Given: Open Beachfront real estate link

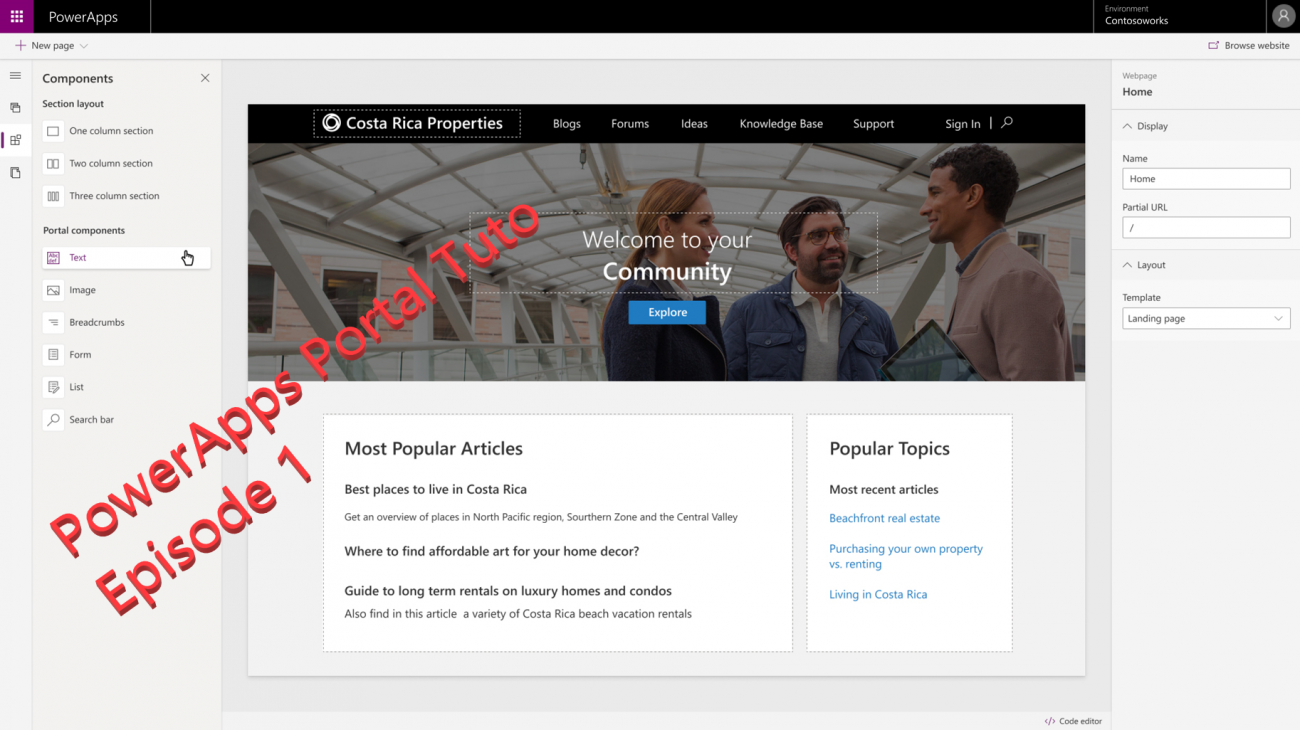Looking at the screenshot, I should tap(884, 518).
